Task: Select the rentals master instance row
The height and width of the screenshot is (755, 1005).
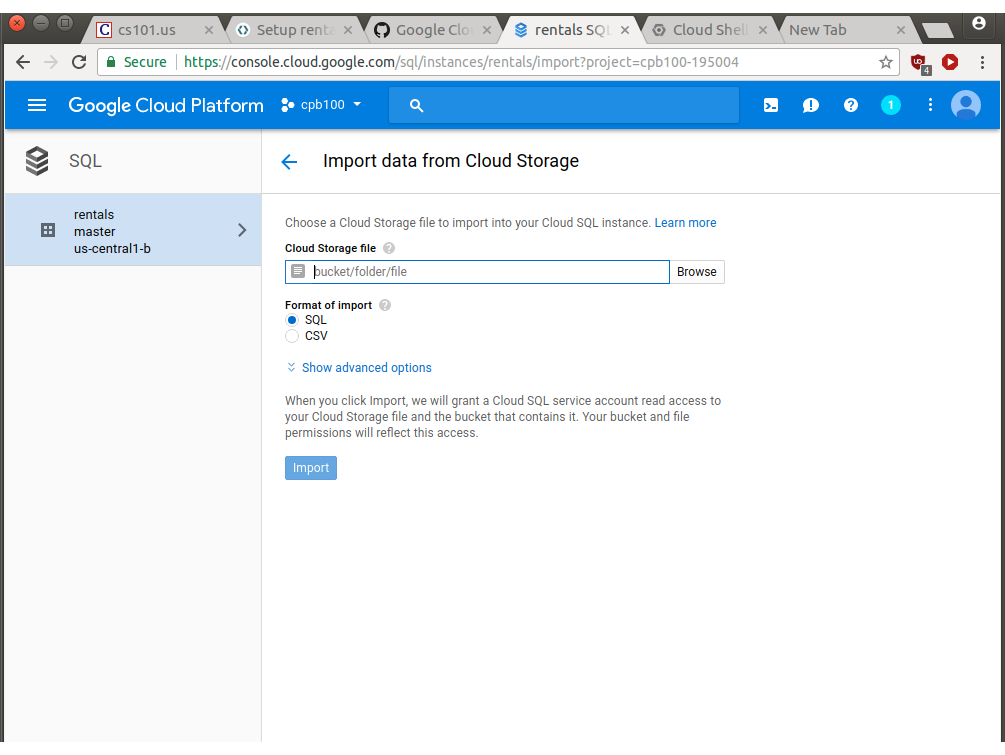Action: tap(133, 231)
